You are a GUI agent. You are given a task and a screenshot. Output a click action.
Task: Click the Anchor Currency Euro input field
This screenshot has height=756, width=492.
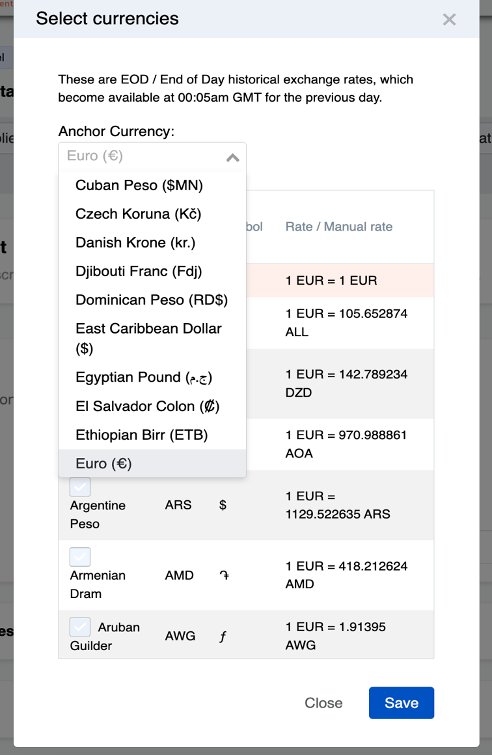tap(152, 156)
